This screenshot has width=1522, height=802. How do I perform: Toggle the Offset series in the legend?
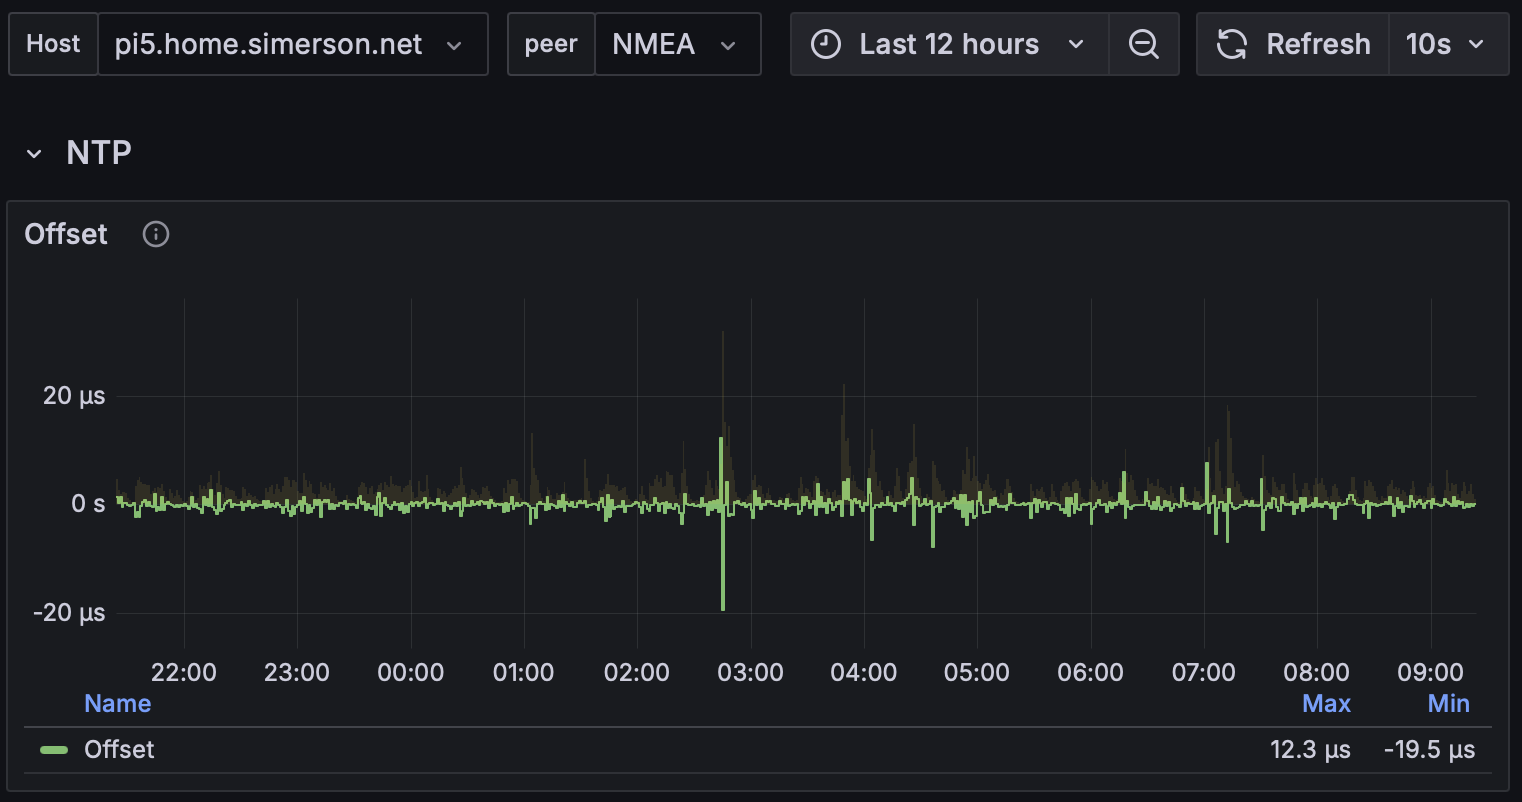(119, 750)
